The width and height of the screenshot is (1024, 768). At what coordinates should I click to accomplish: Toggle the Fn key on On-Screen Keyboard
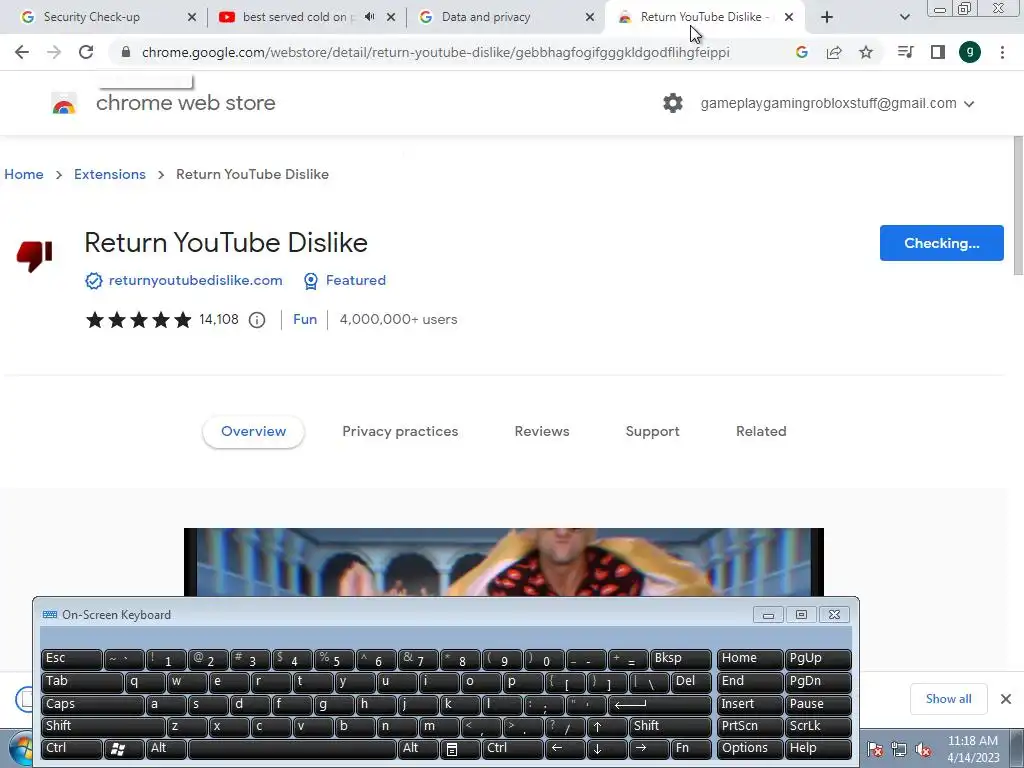(692, 748)
